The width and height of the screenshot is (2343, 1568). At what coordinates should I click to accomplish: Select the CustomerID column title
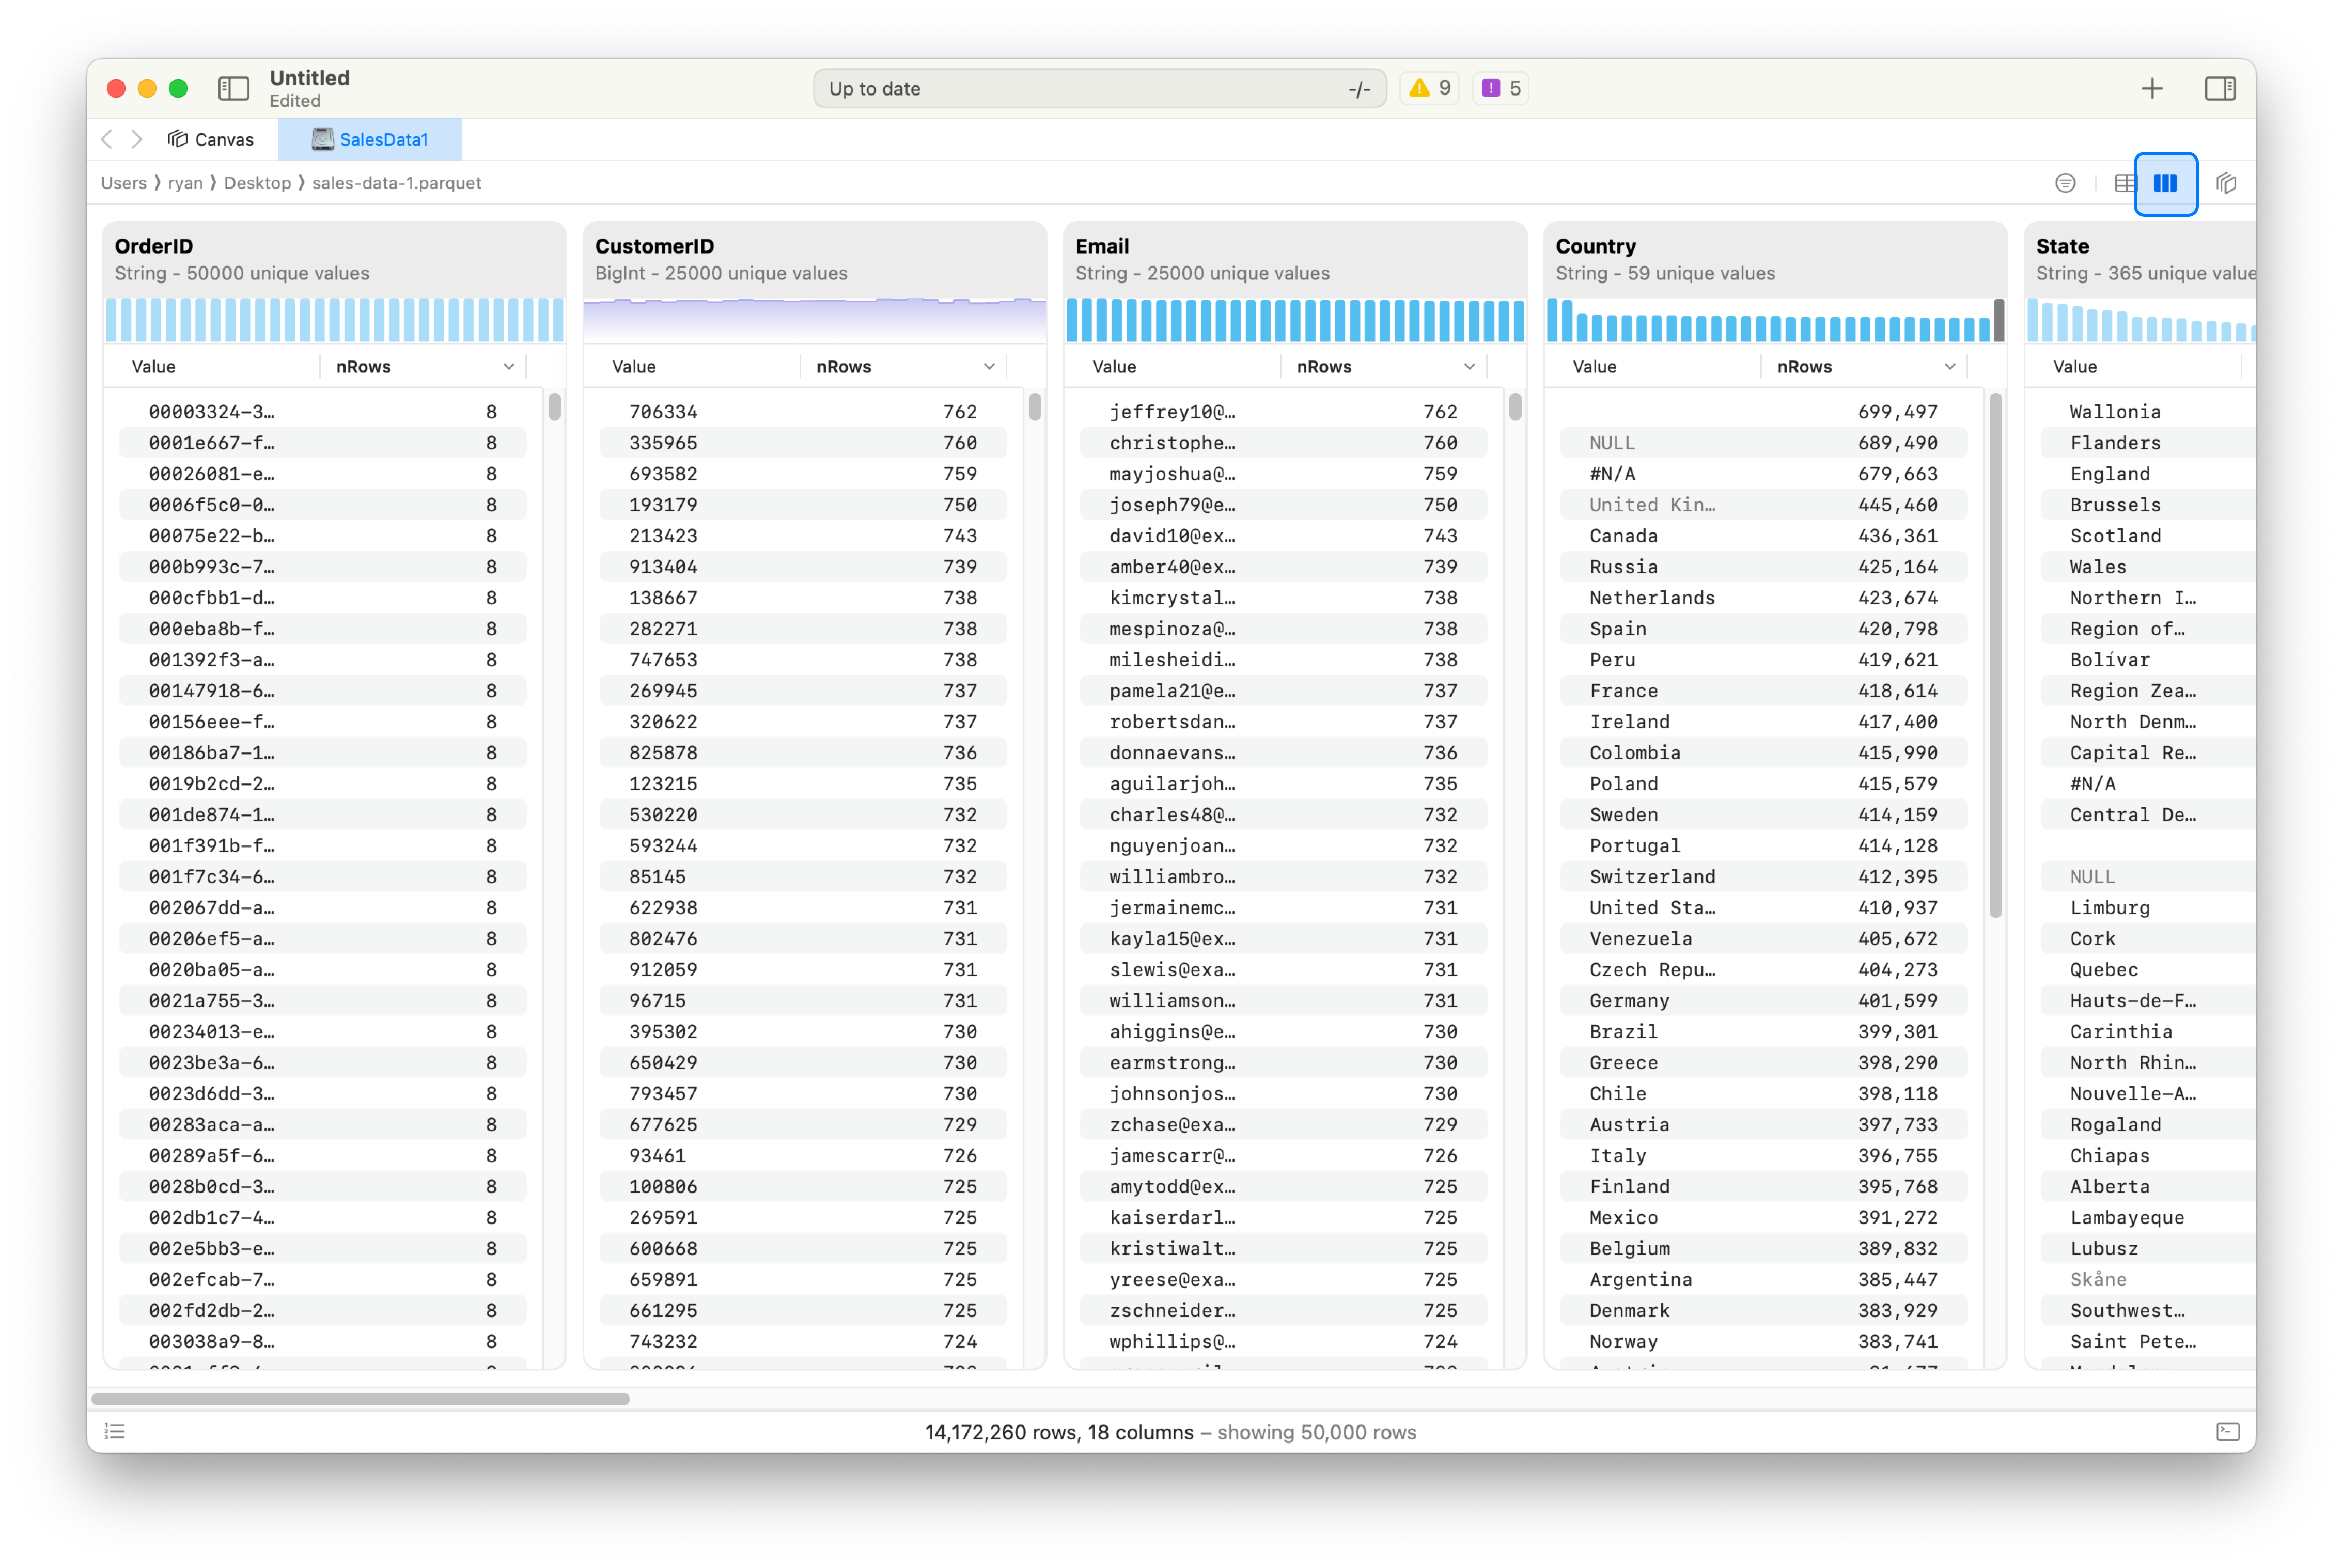pos(654,246)
